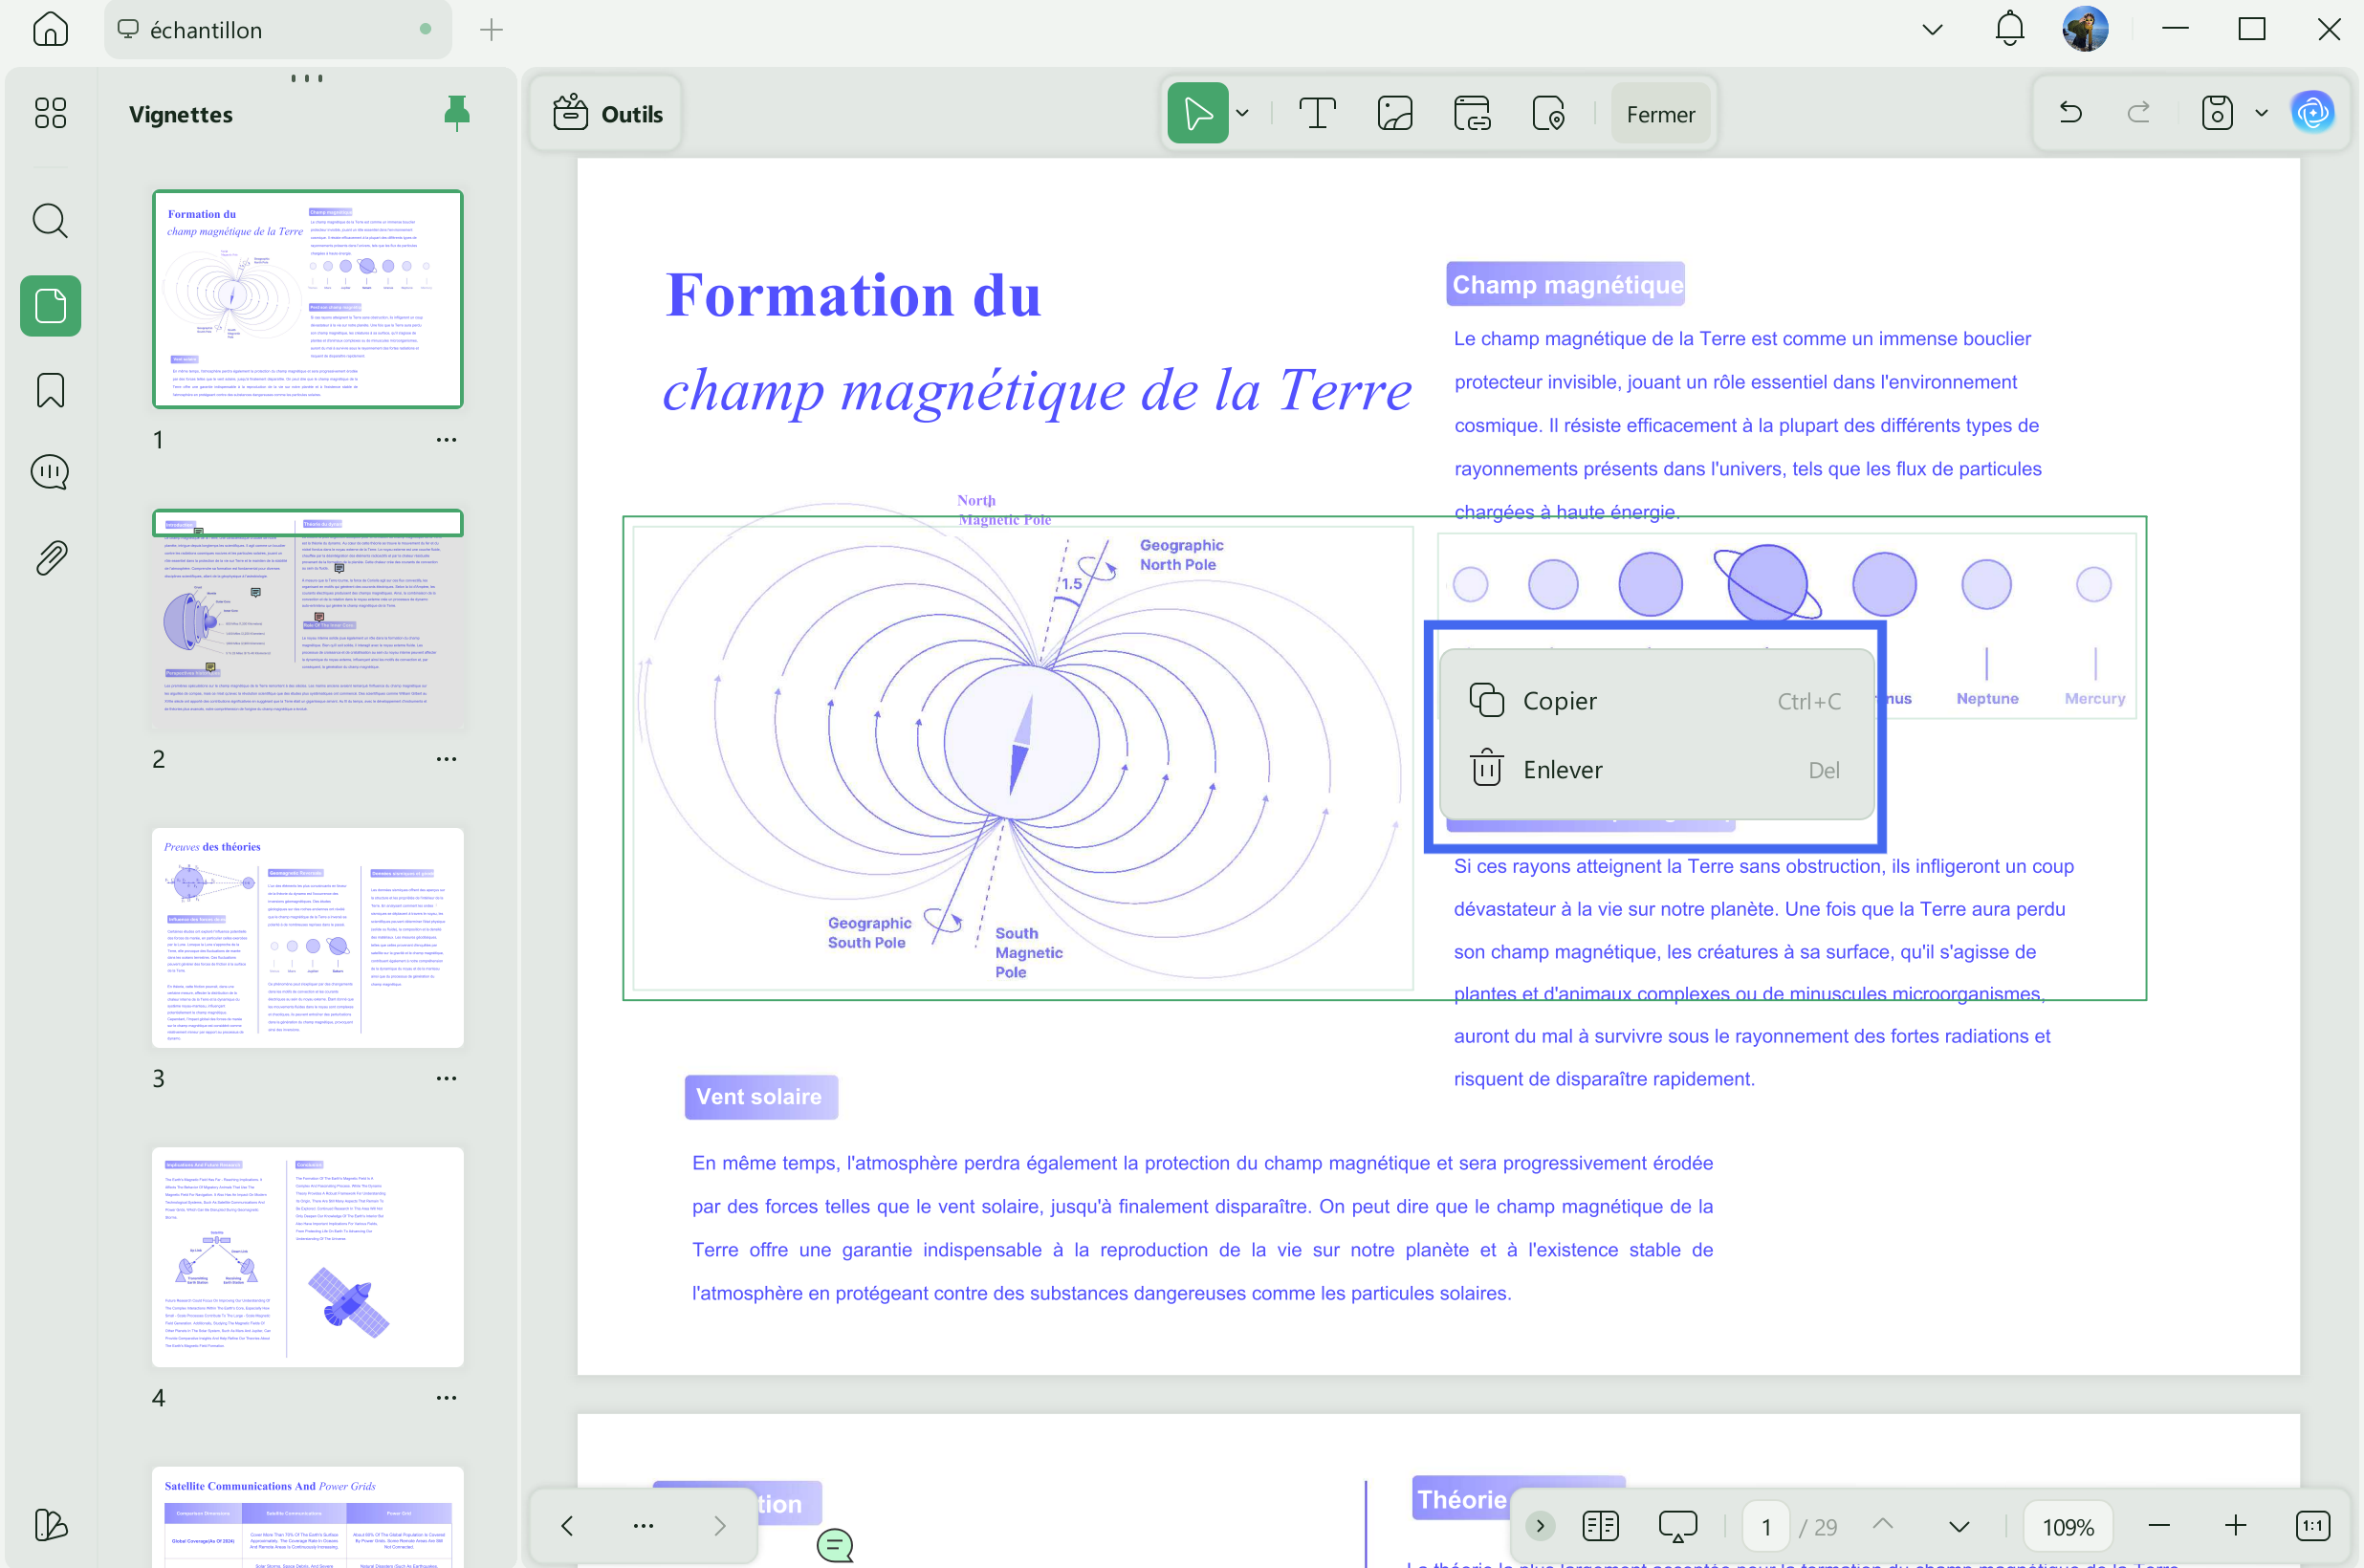This screenshot has width=2364, height=1568.
Task: Jump to next page arrow
Action: click(1960, 1526)
